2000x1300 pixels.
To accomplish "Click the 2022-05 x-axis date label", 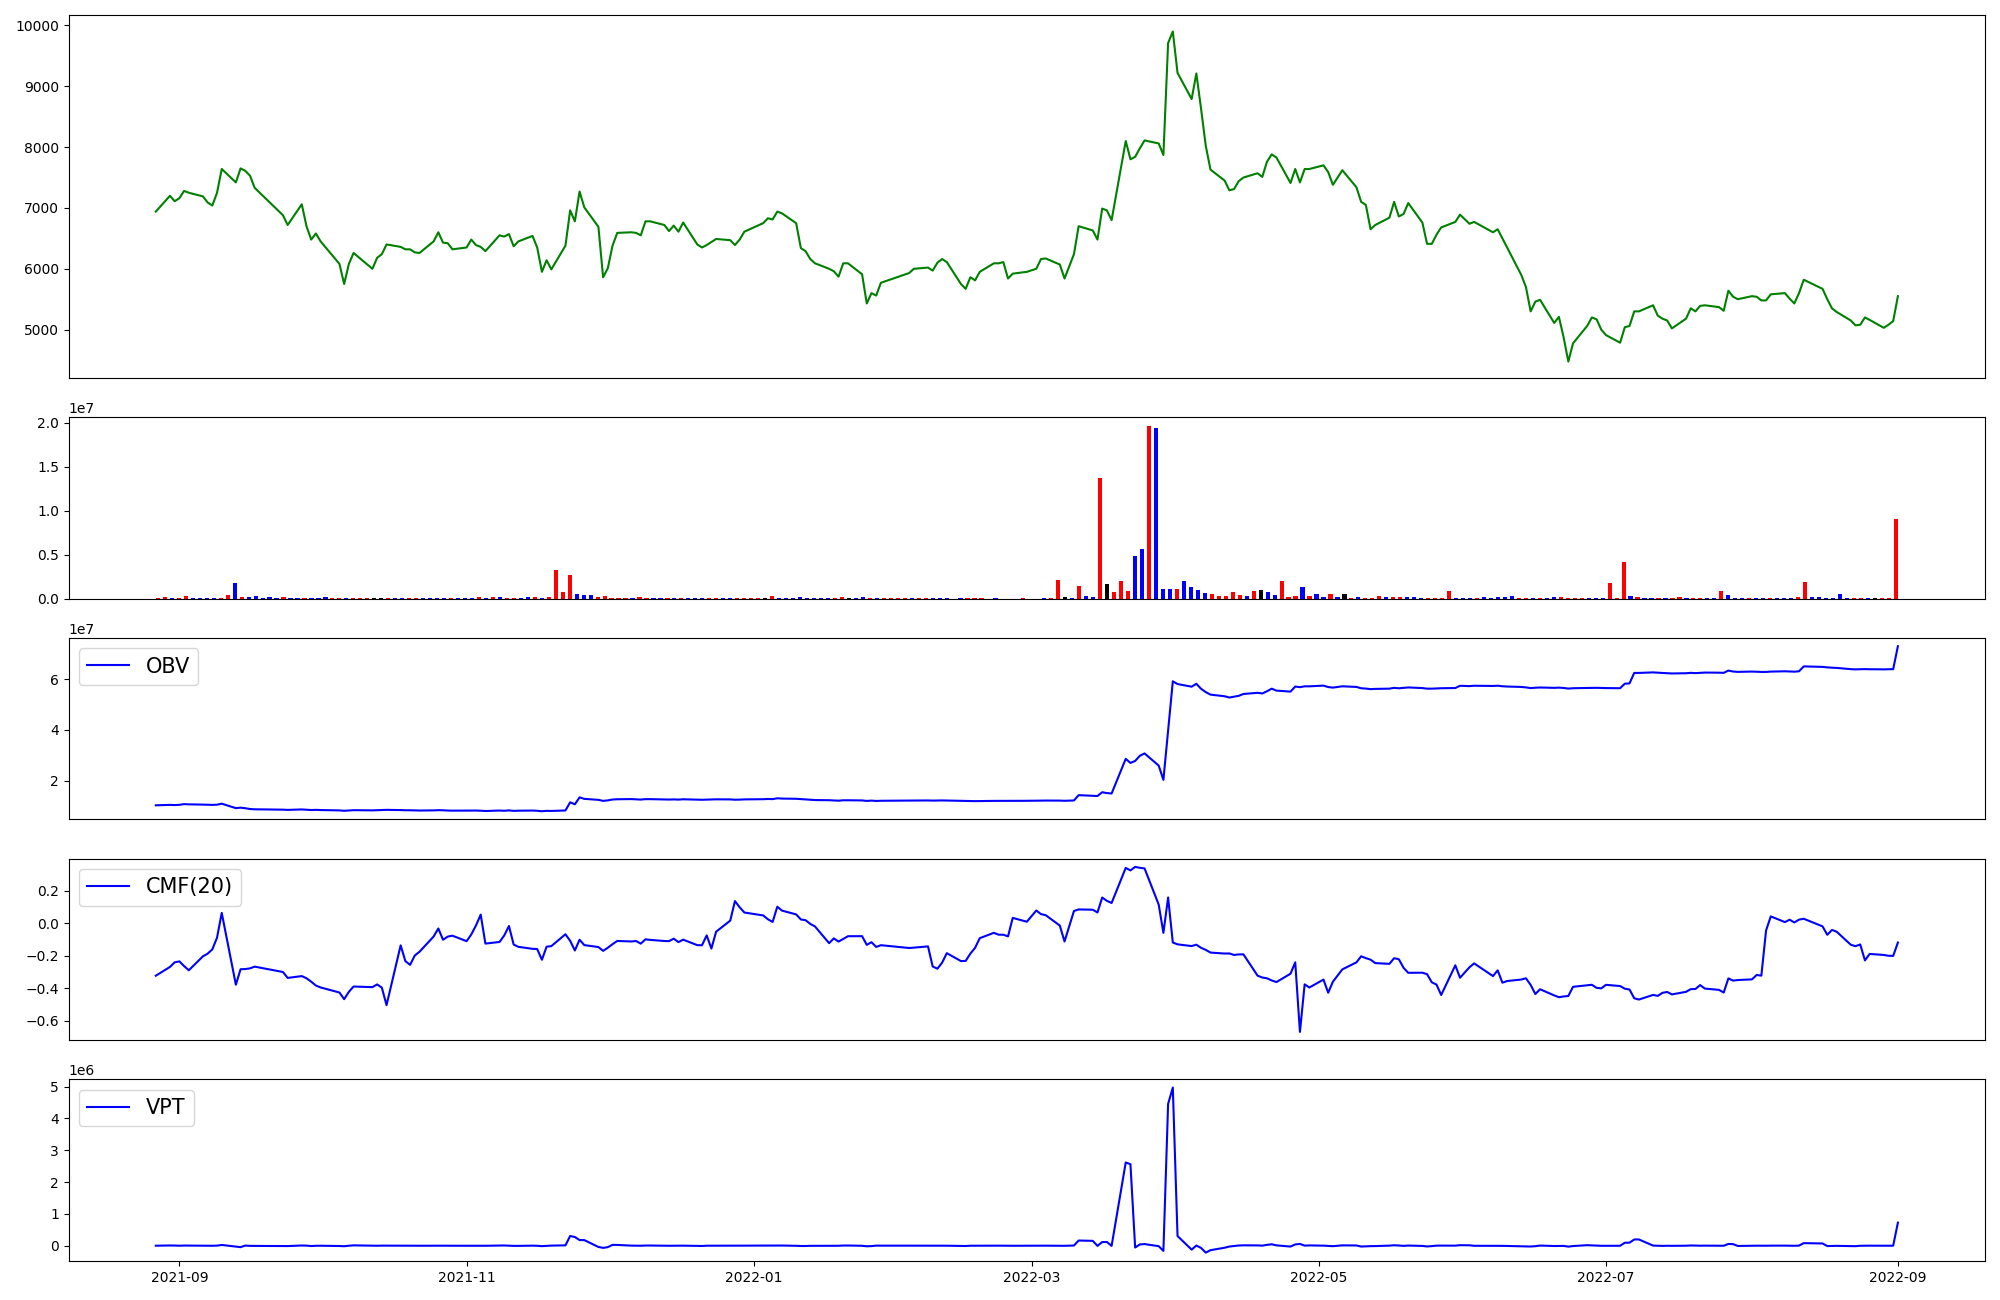I will coord(1319,1277).
